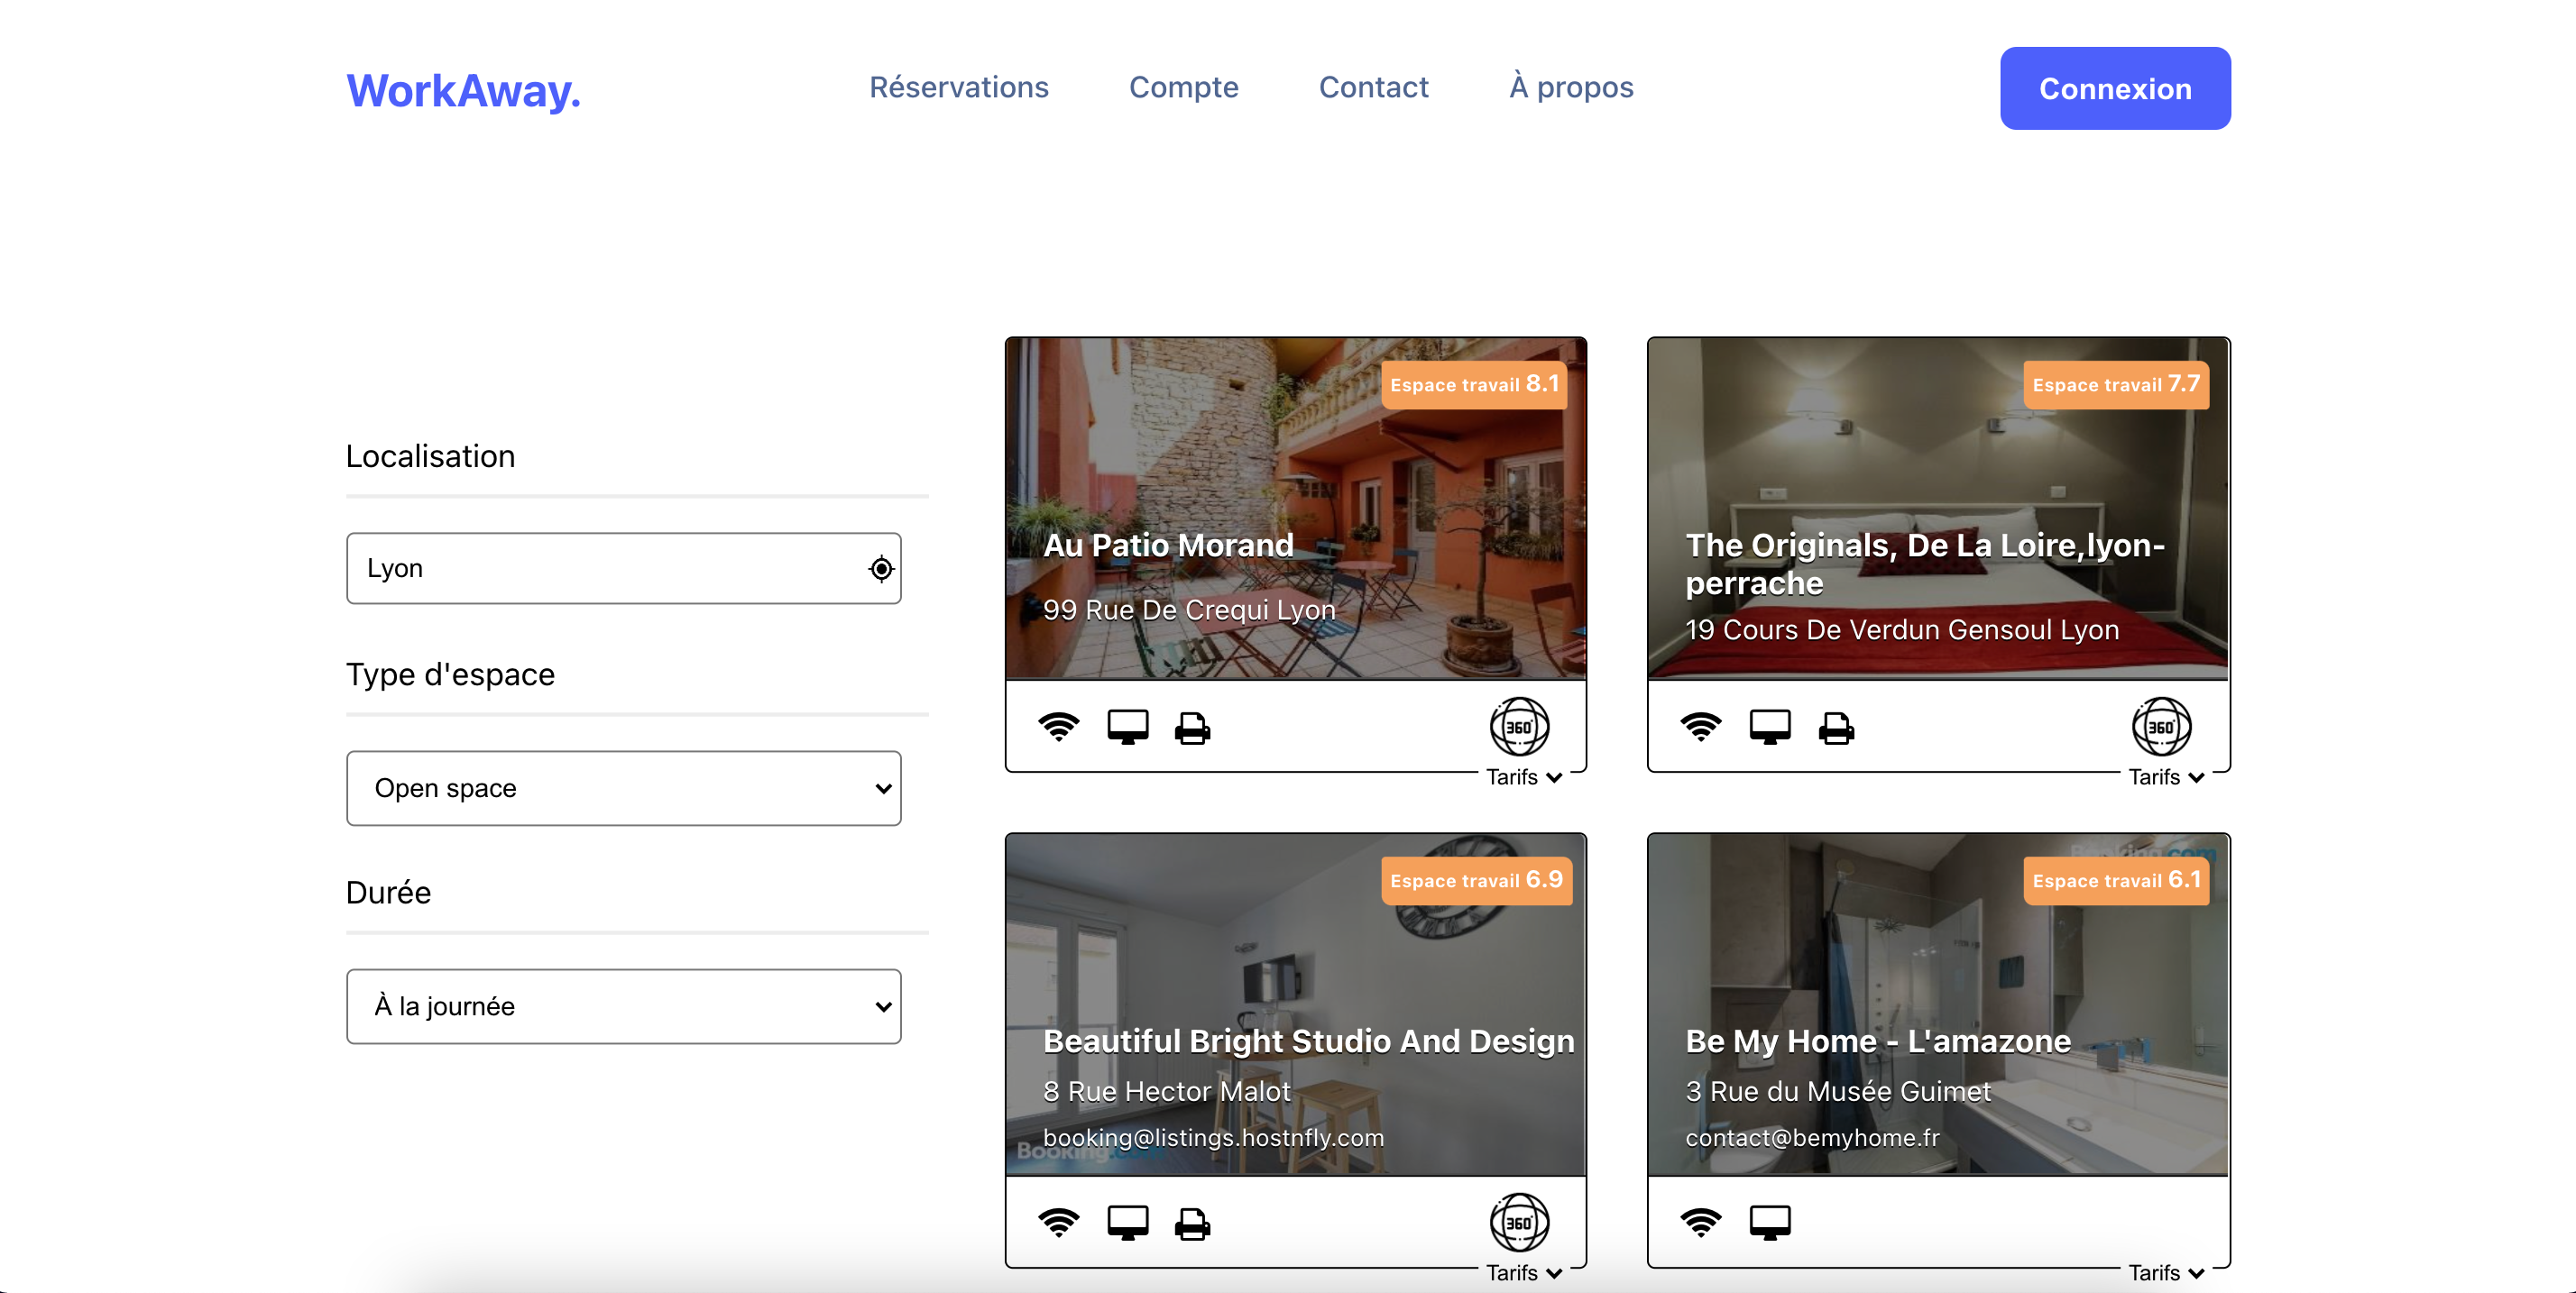Screen dimensions: 2576x1293
Task: Click wifi icon on Au Patio Morand card
Action: point(1058,727)
